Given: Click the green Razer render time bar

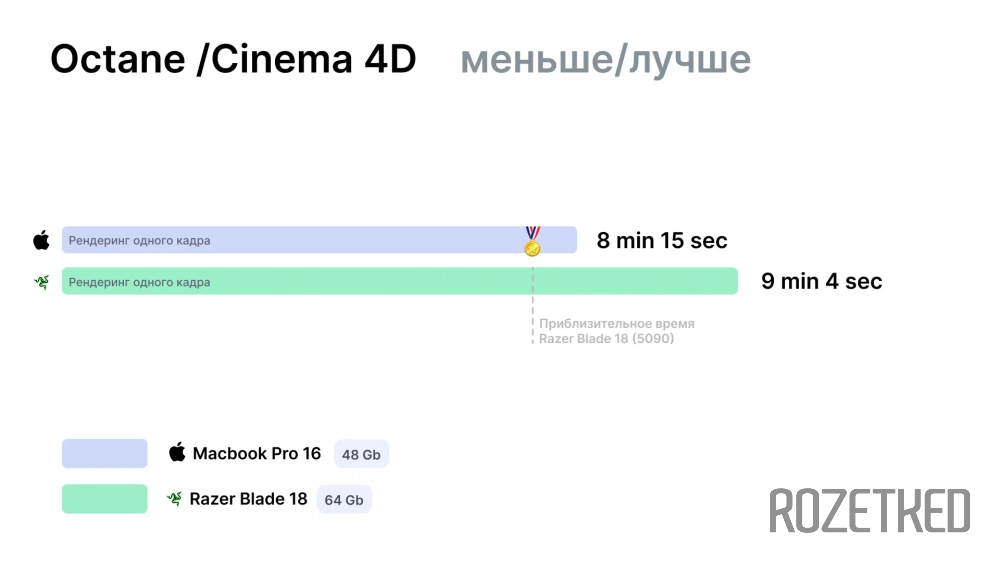Looking at the screenshot, I should (400, 281).
